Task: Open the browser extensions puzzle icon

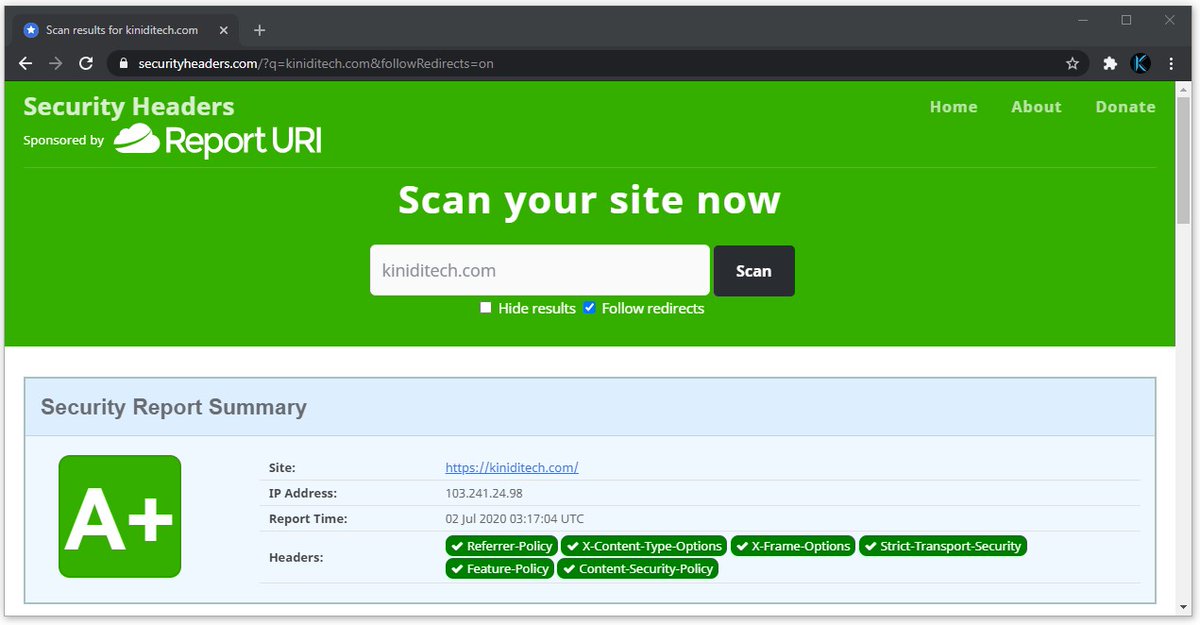Action: 1109,62
